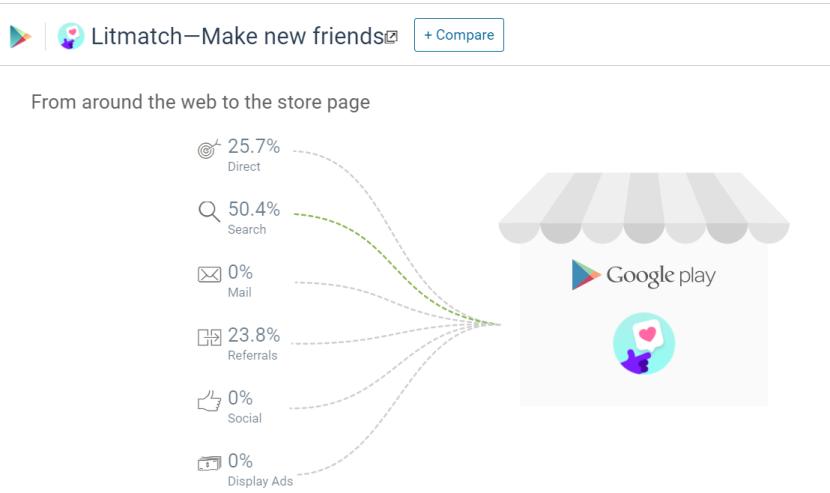Click the round Litmatch icon in storefront

click(x=643, y=343)
